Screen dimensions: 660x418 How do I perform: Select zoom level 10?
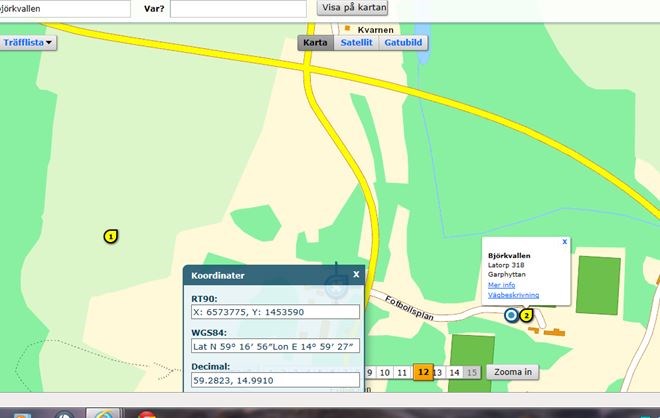(385, 372)
